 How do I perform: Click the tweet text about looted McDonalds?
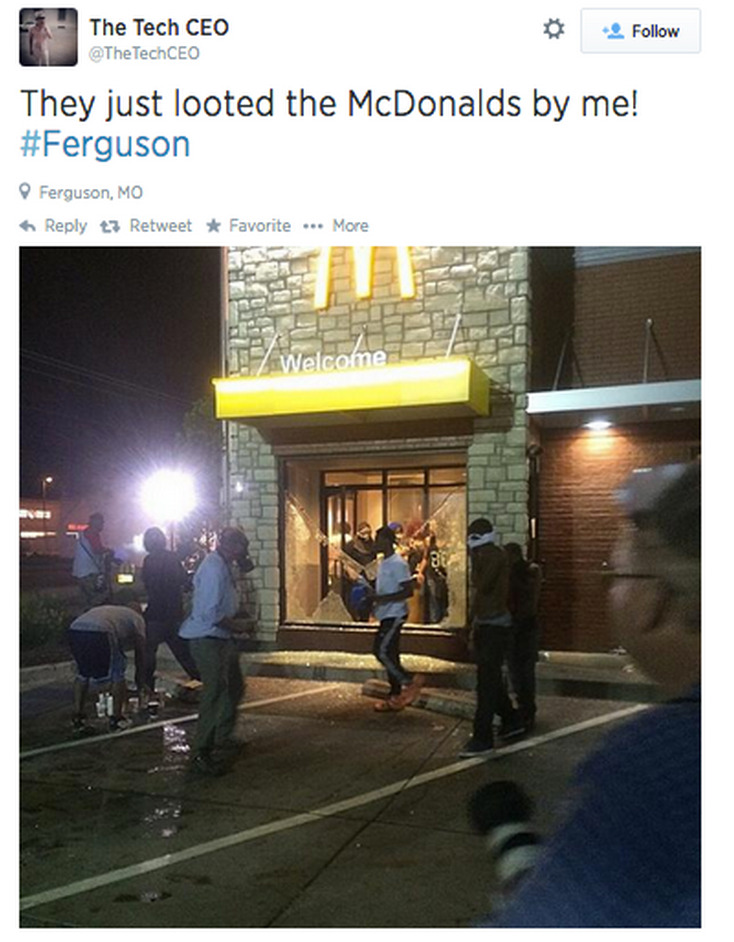point(329,104)
